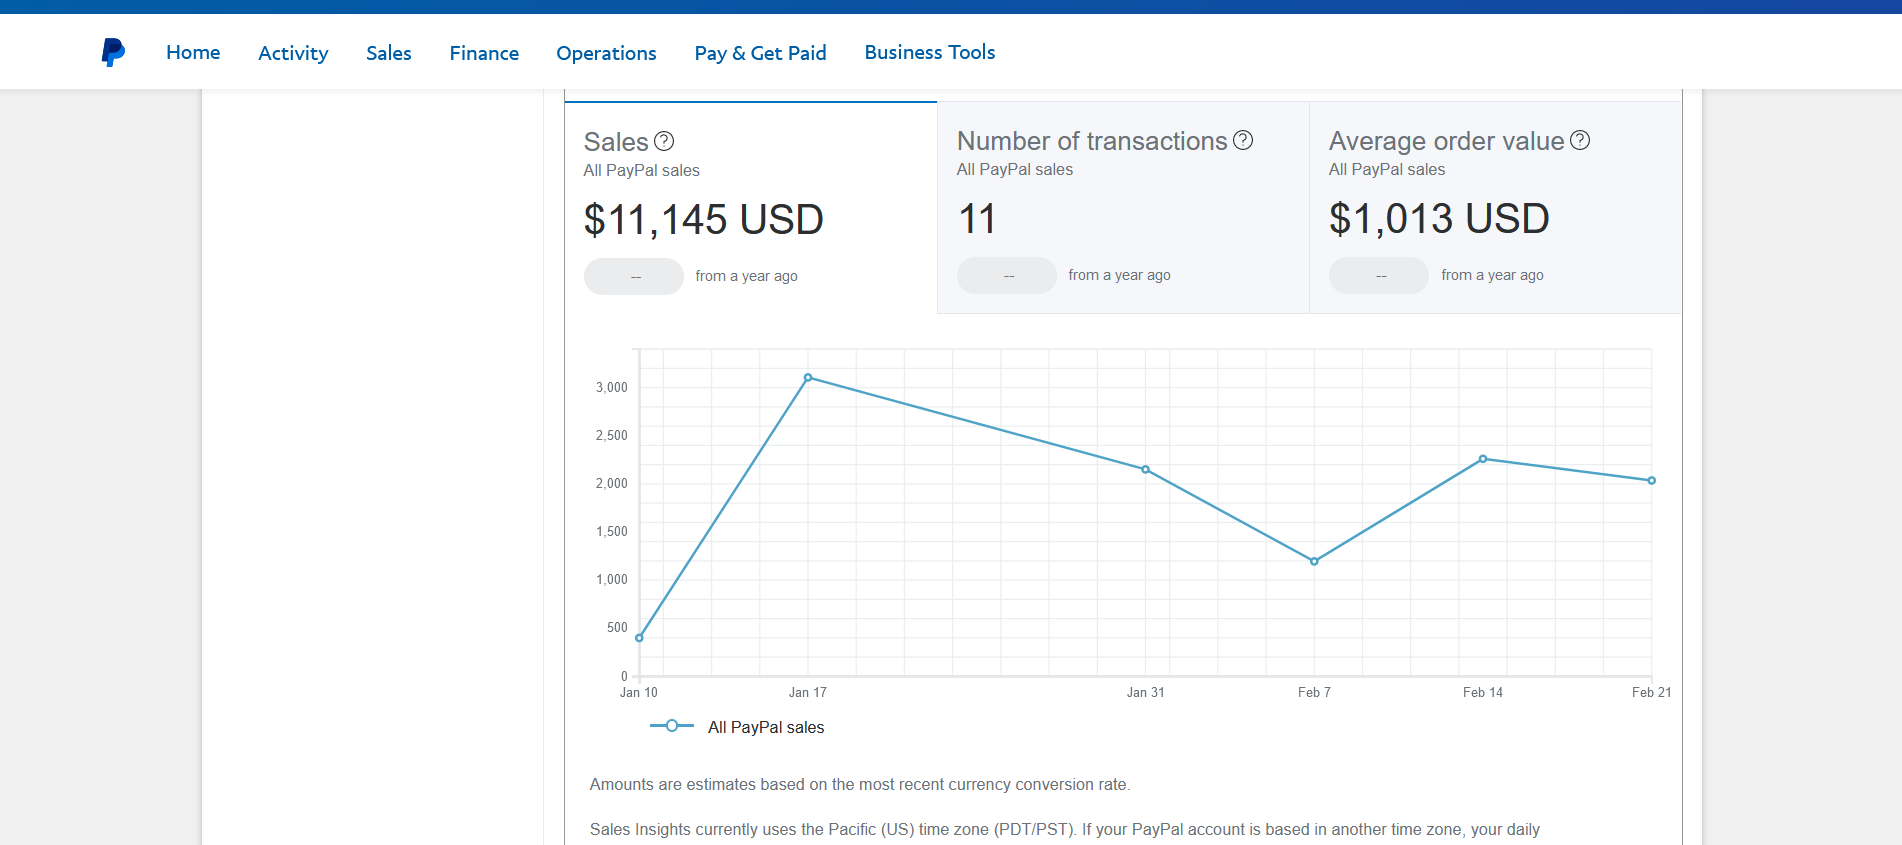This screenshot has width=1902, height=845.
Task: Open the Business Tools menu
Action: pos(929,52)
